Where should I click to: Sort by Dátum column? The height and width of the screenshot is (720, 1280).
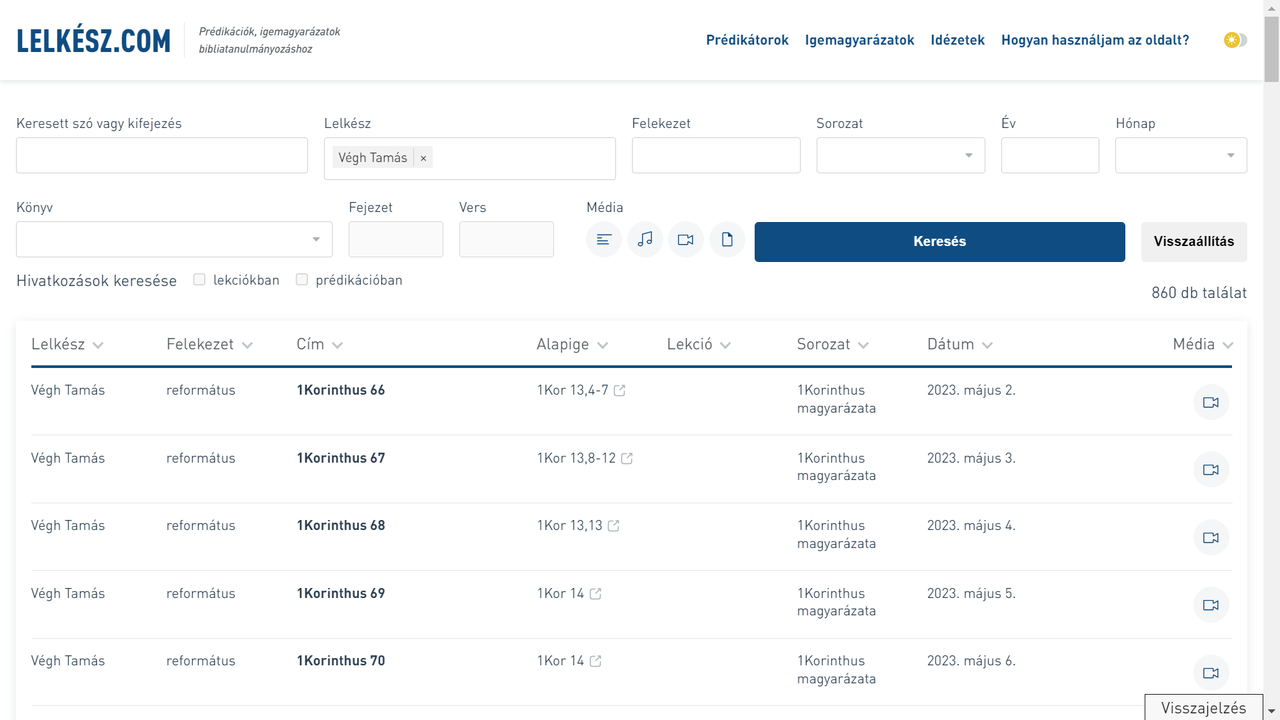point(960,344)
